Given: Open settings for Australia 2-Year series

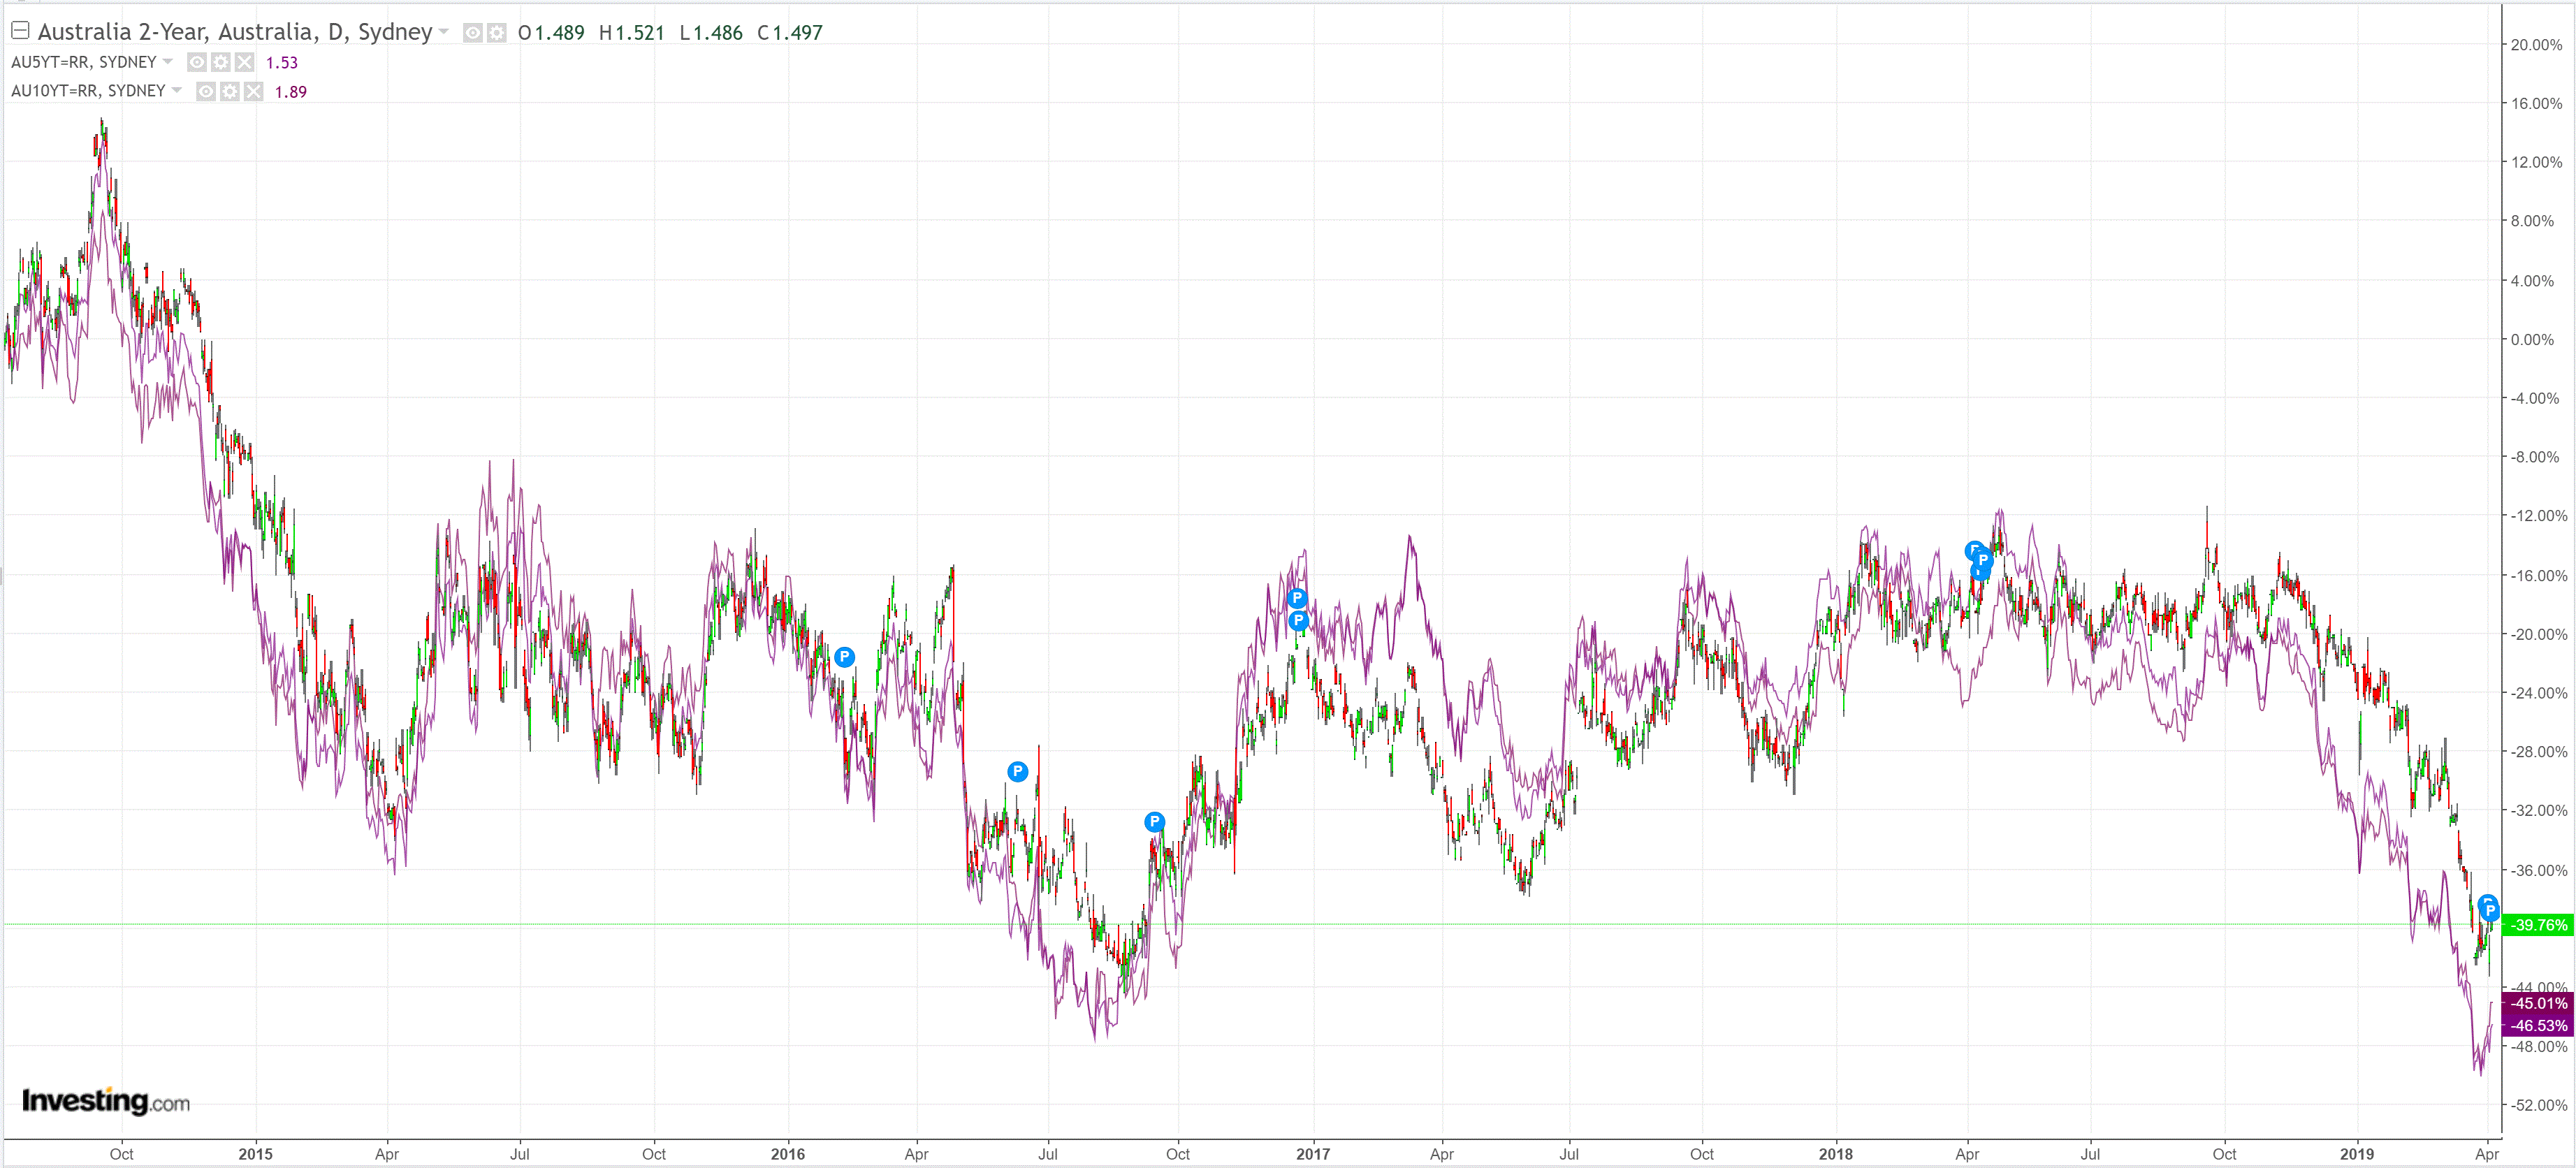Looking at the screenshot, I should (x=496, y=33).
